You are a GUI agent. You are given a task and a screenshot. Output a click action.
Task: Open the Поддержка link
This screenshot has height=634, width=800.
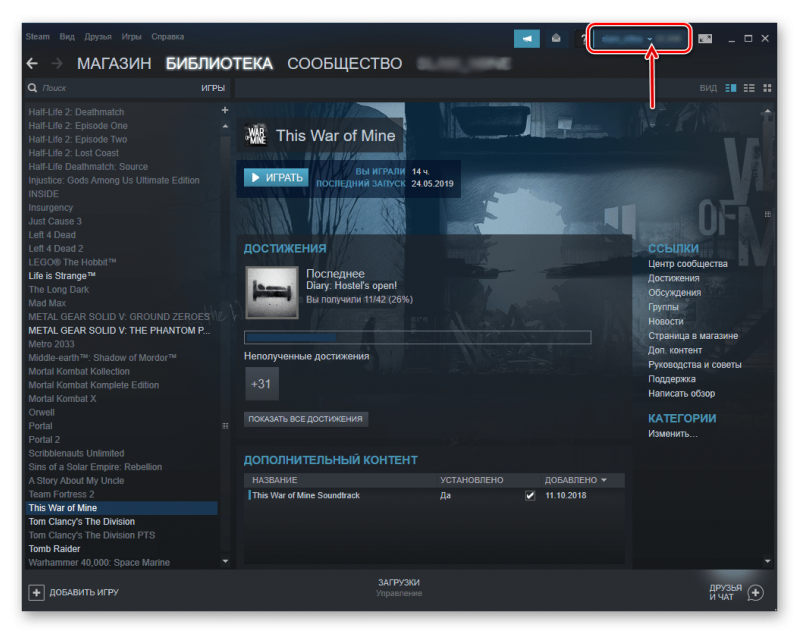click(x=671, y=378)
